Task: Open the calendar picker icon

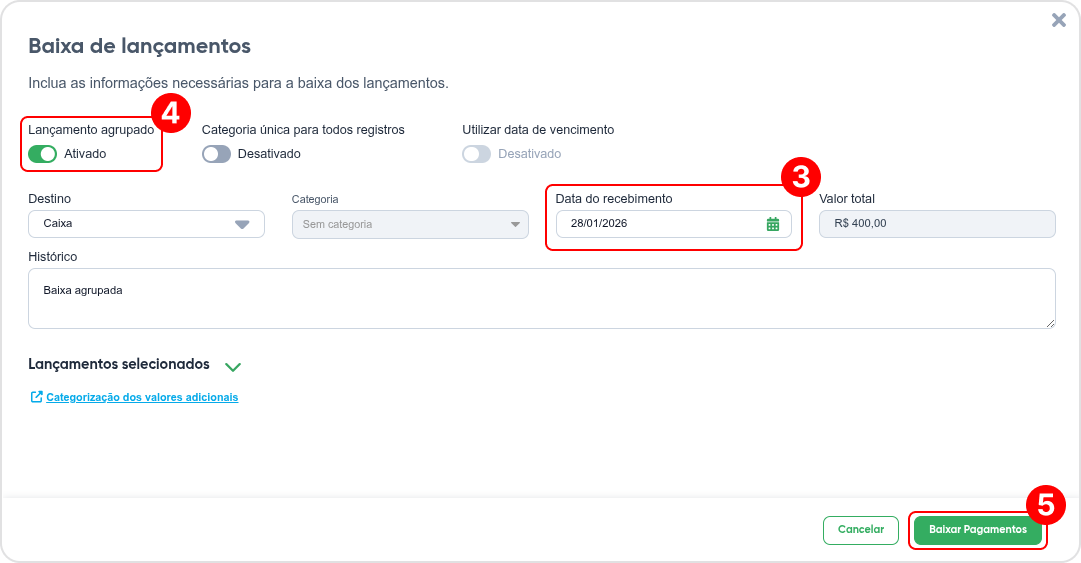Action: (x=773, y=224)
